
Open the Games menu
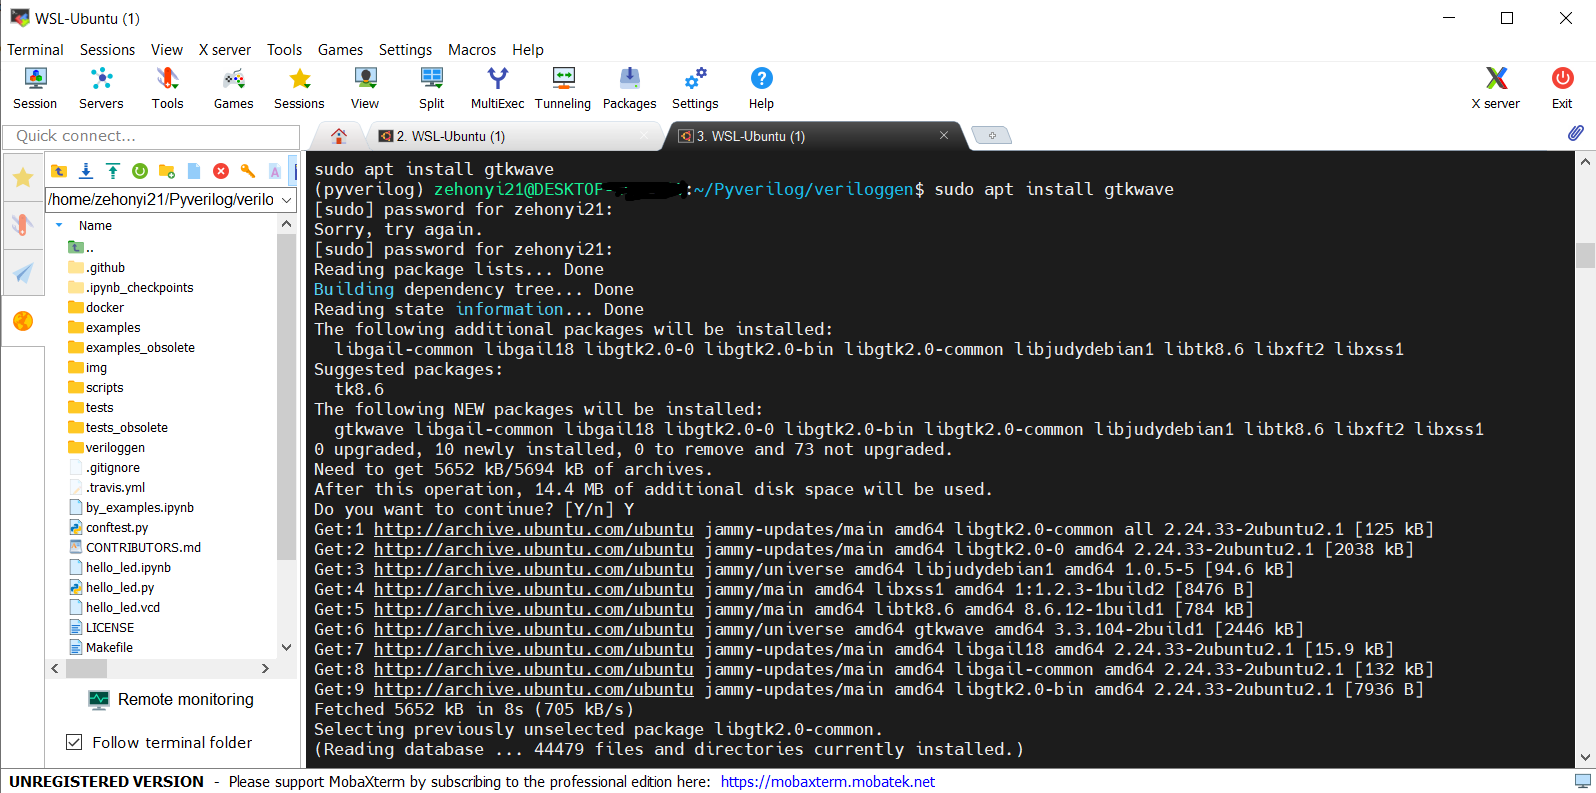click(x=340, y=49)
